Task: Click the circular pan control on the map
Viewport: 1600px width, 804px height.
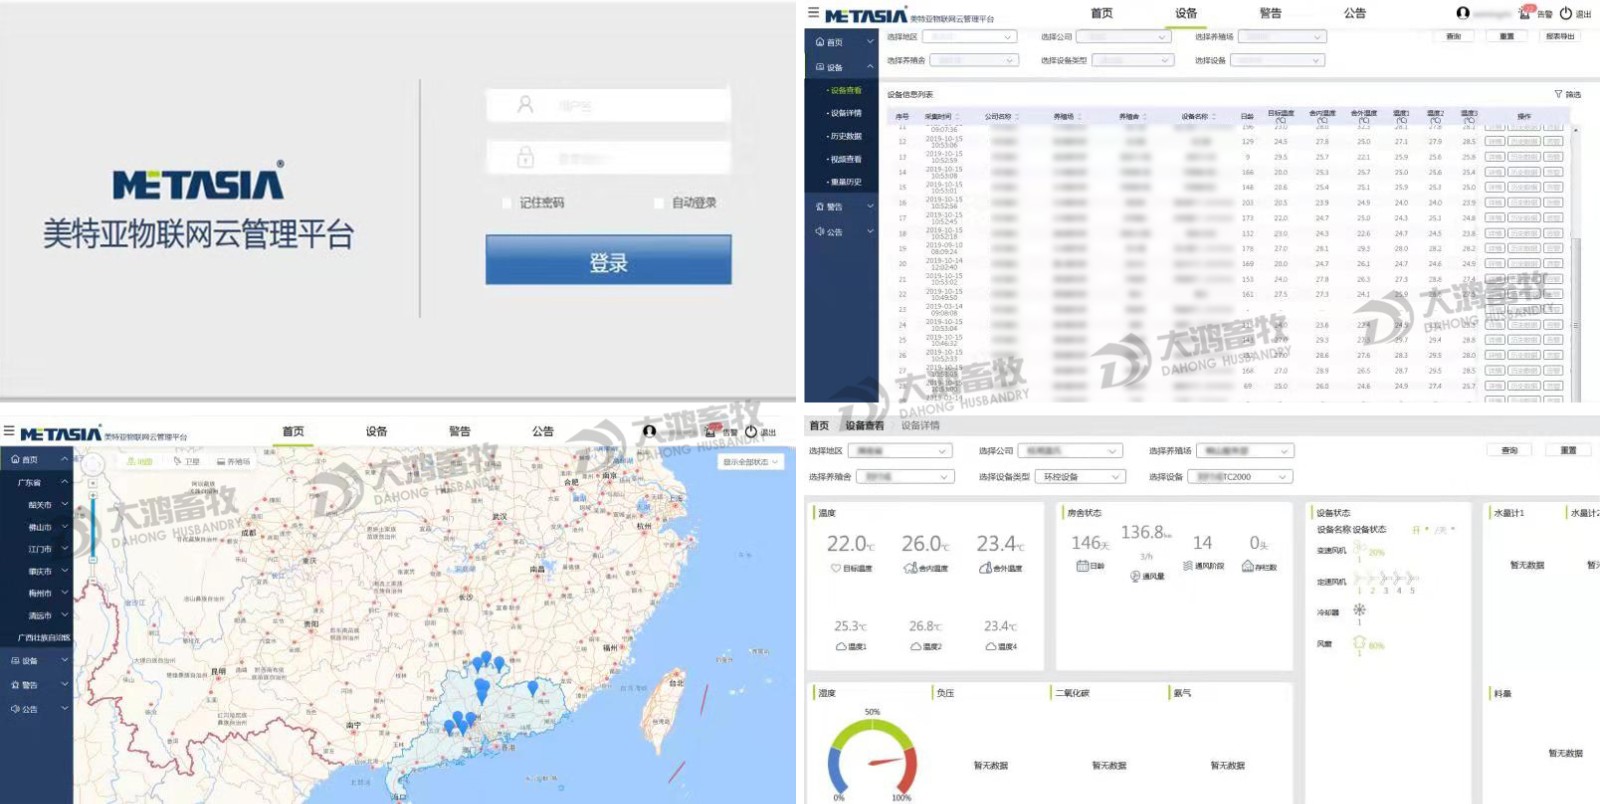Action: tap(93, 464)
